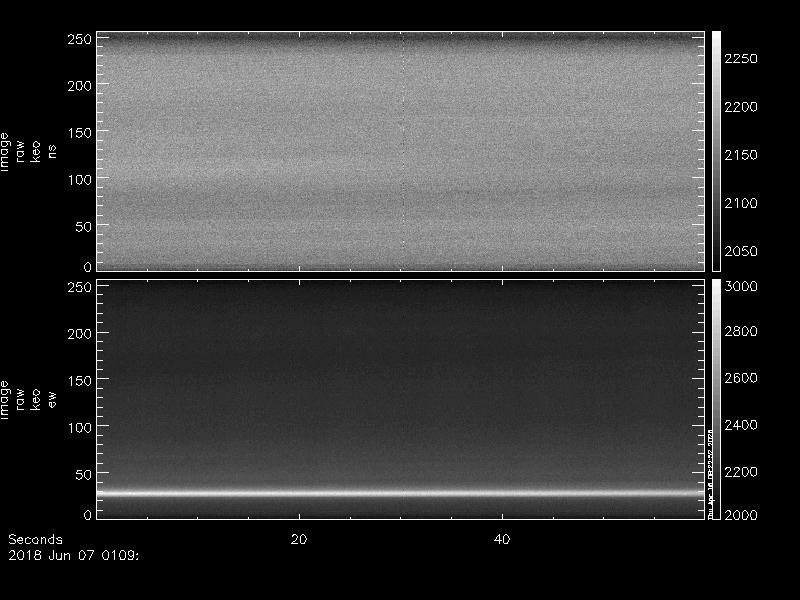The height and width of the screenshot is (600, 800).
Task: Click the 2600 value on lower colorbar
Action: coord(743,378)
